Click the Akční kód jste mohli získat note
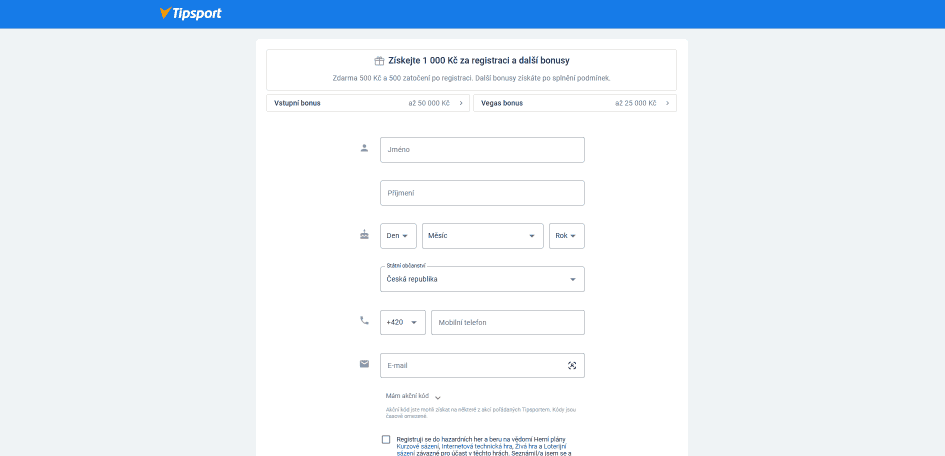This screenshot has height=456, width=945. point(480,413)
